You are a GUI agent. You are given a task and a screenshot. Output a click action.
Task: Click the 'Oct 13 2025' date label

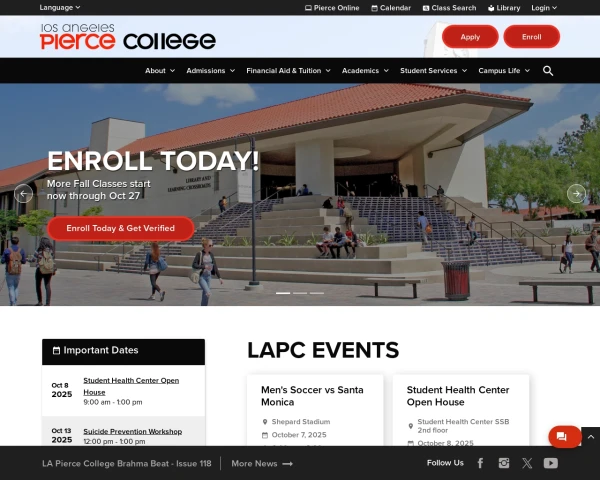pos(62,436)
